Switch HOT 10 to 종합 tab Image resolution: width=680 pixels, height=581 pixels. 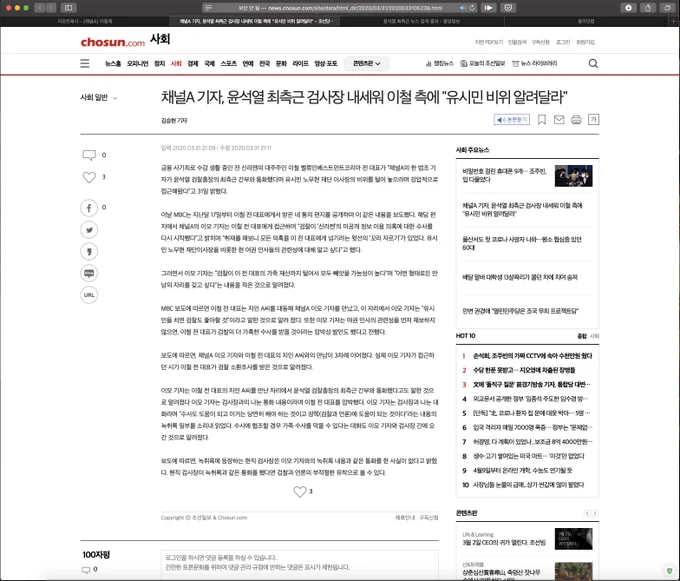tap(582, 336)
